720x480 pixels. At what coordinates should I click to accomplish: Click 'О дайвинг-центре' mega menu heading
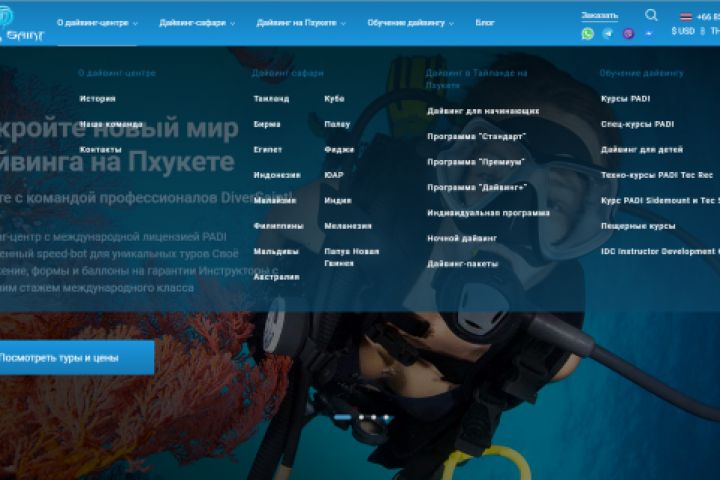point(117,73)
